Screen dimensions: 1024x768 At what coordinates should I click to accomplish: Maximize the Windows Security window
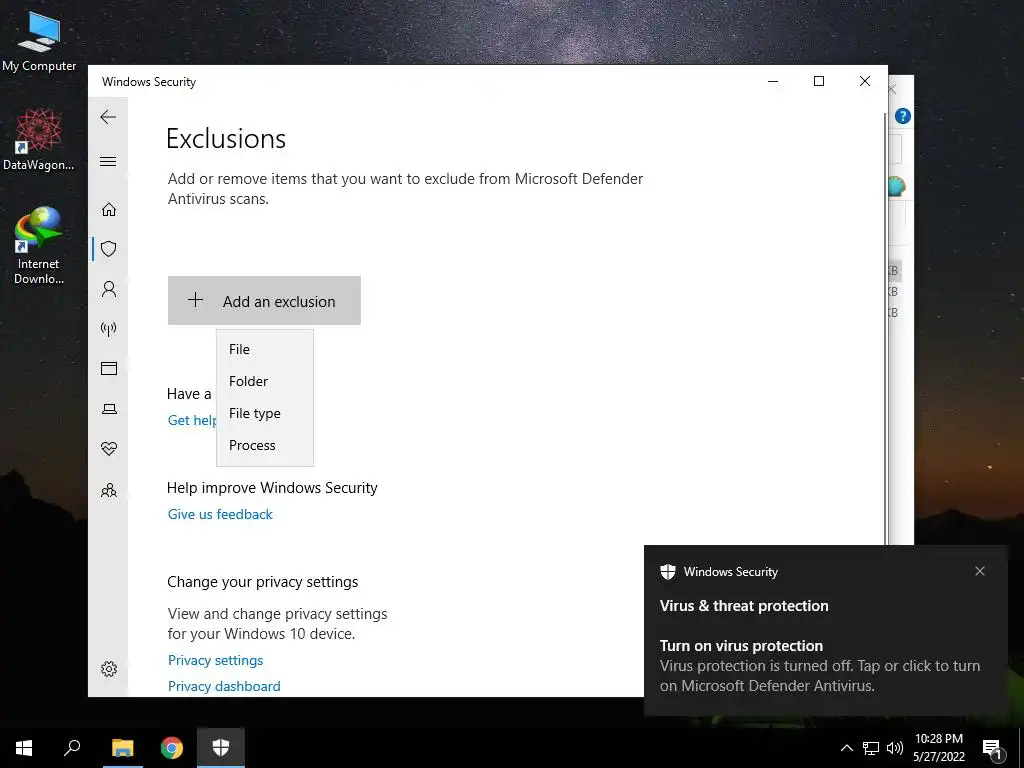(819, 81)
